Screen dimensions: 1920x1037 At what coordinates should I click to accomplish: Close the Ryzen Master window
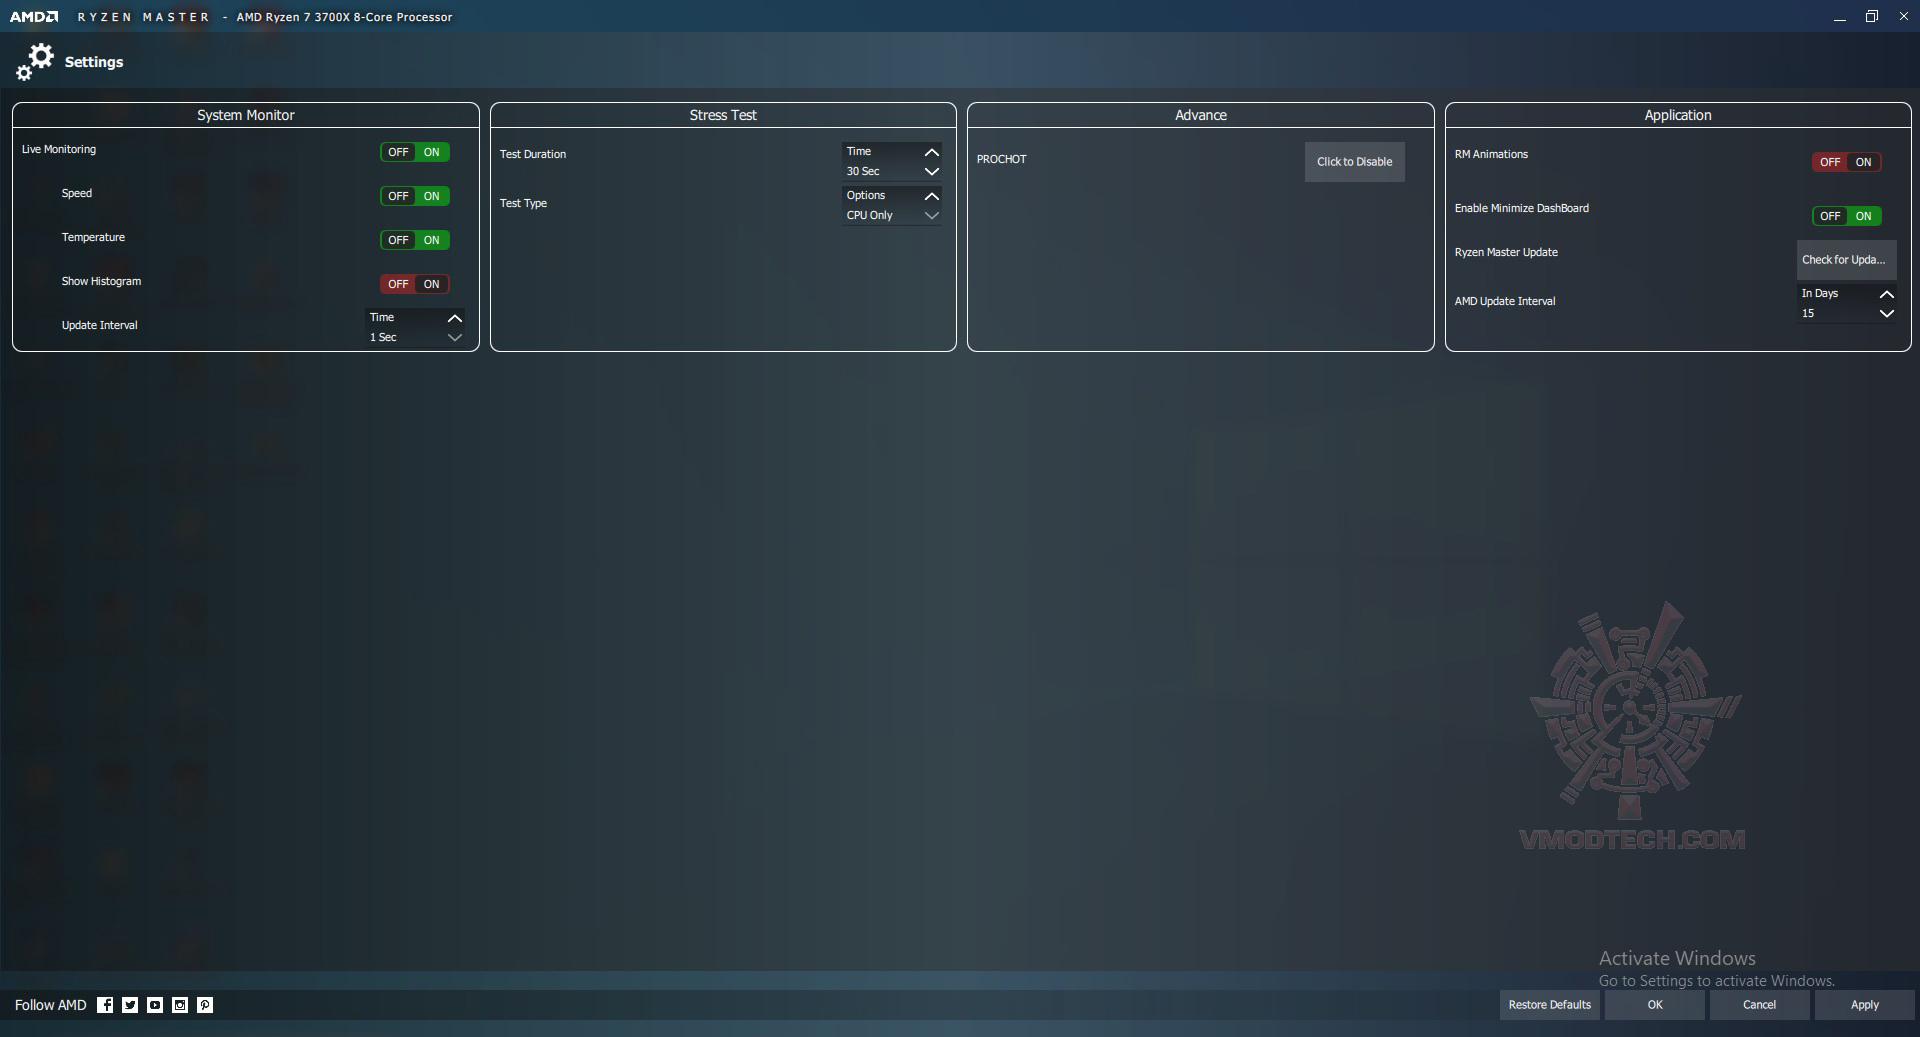pyautogui.click(x=1904, y=17)
